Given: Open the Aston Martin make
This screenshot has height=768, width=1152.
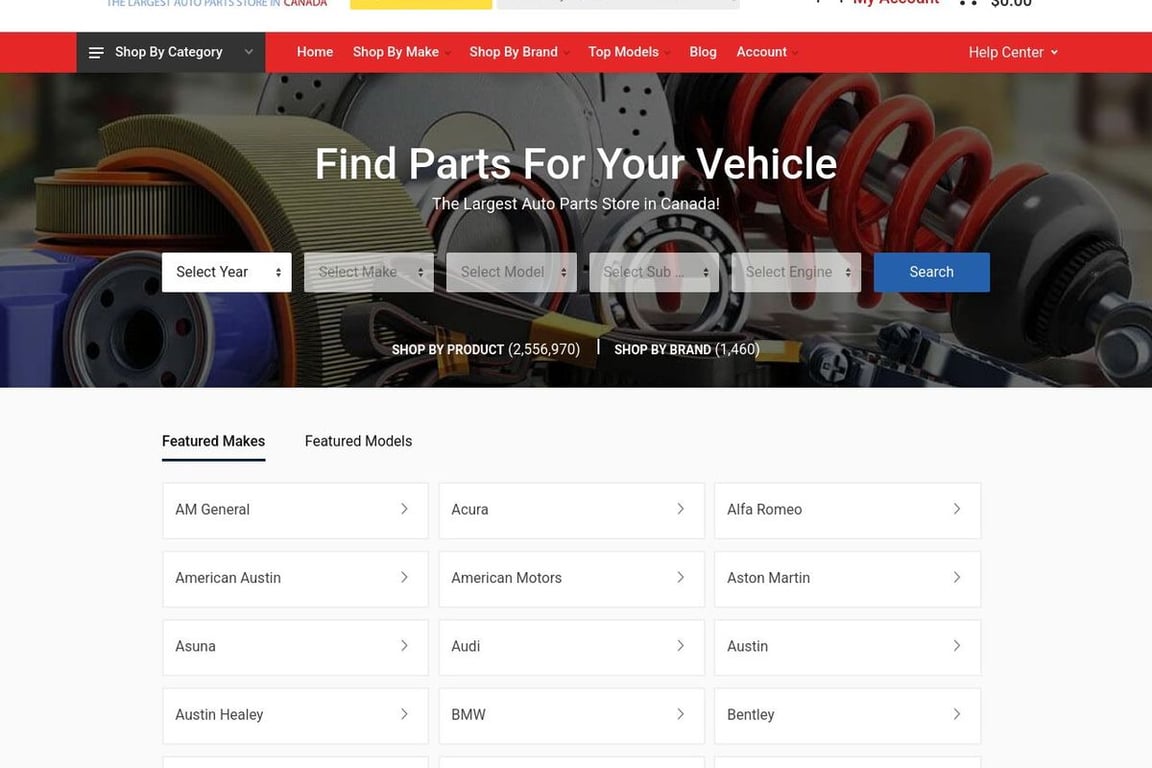Looking at the screenshot, I should click(847, 578).
